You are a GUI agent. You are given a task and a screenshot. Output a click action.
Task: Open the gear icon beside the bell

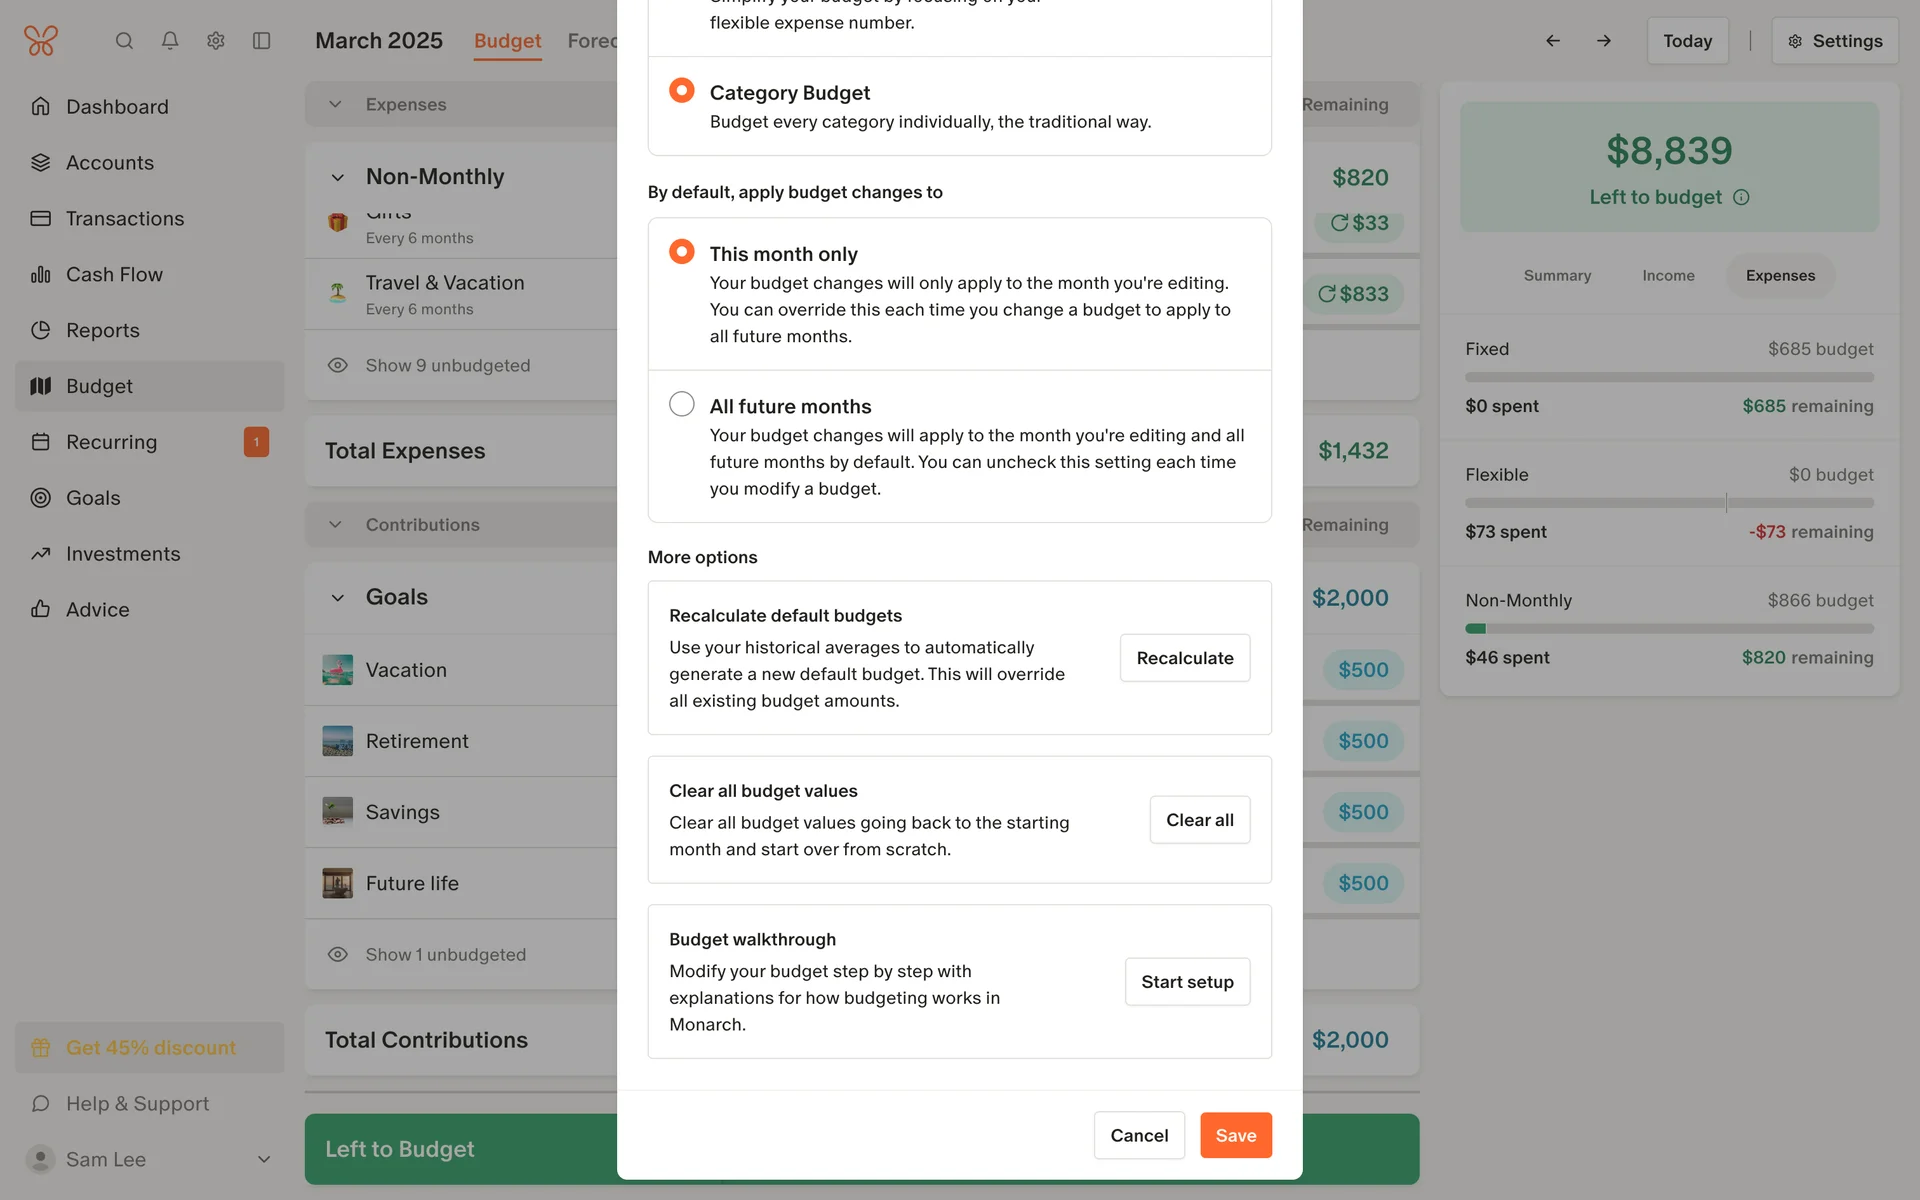pos(216,41)
